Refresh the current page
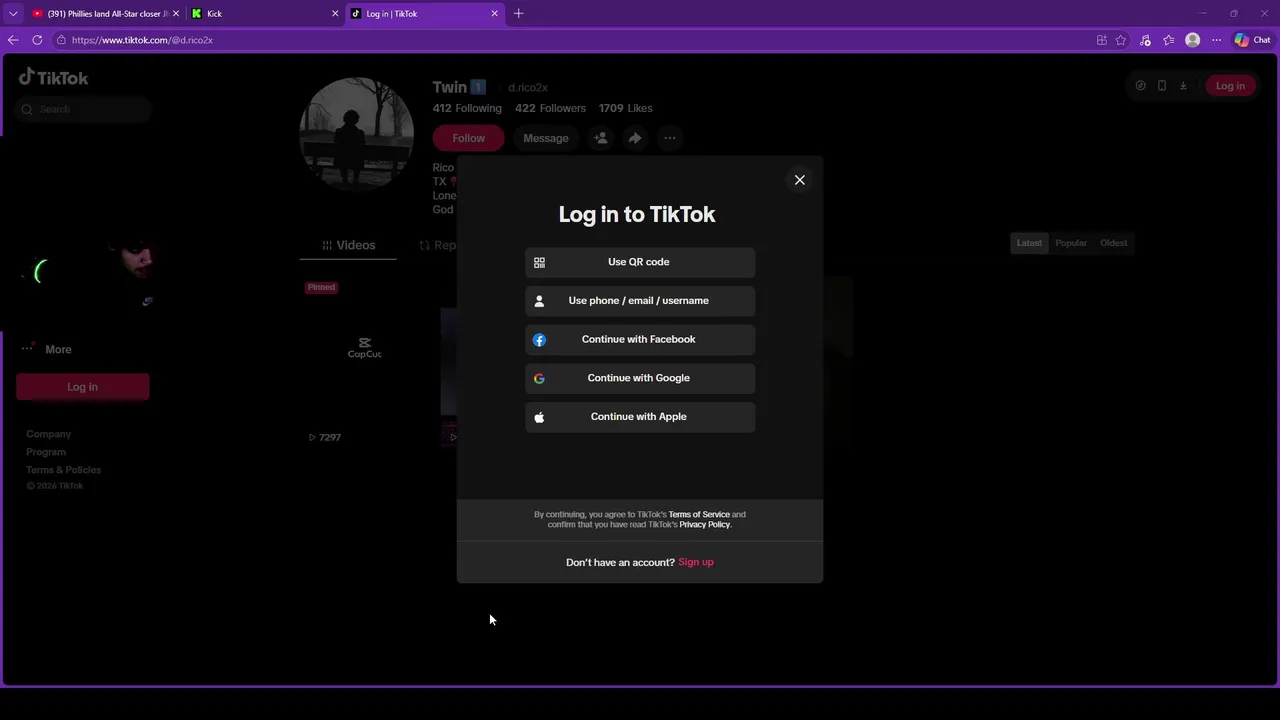 pyautogui.click(x=37, y=40)
